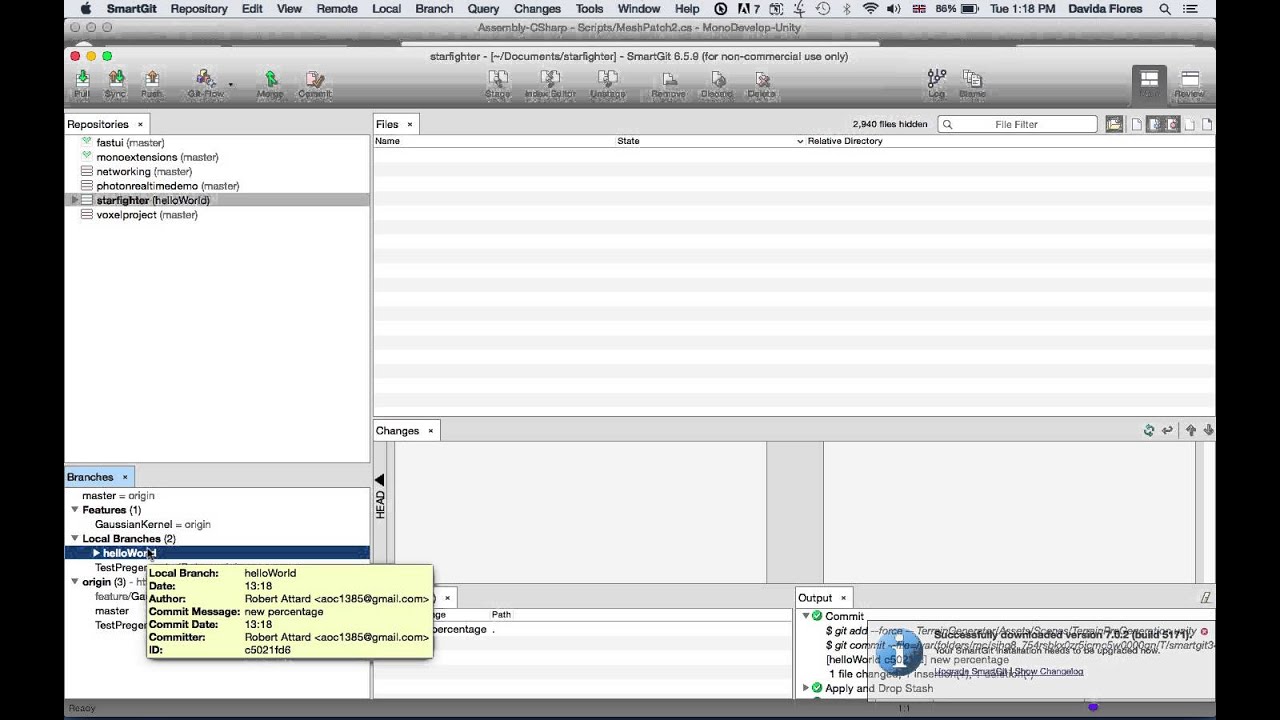Click the Wi-Fi status icon
The width and height of the screenshot is (1280, 720).
click(870, 9)
